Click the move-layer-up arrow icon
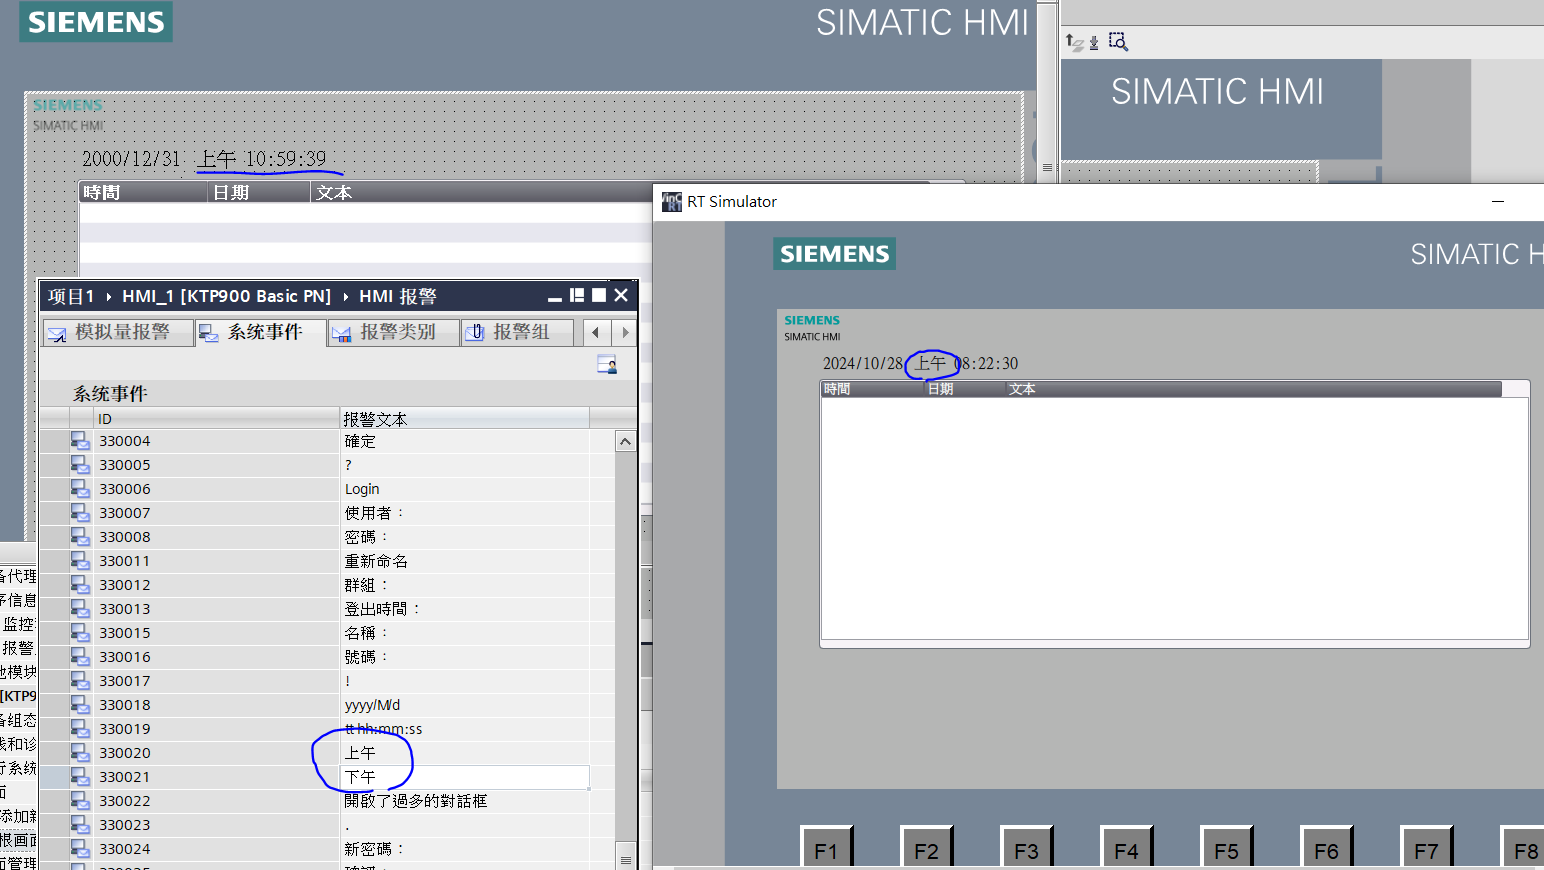This screenshot has height=870, width=1544. pos(1074,42)
